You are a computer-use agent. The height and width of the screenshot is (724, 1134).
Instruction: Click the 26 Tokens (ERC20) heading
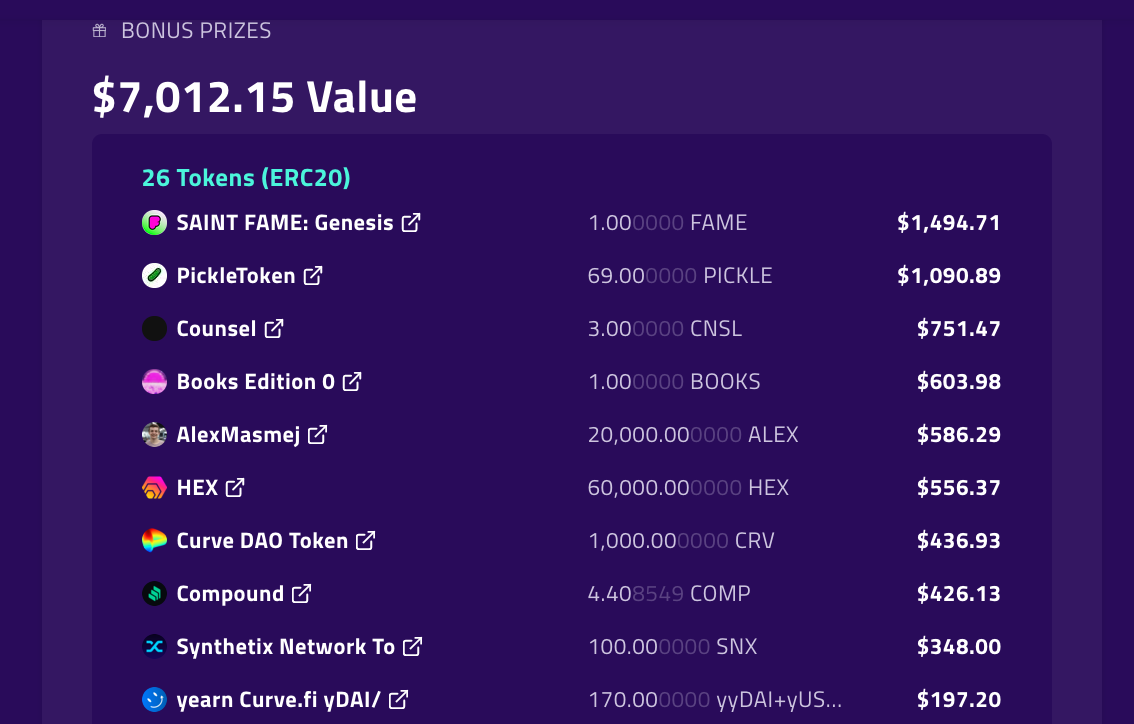tap(246, 178)
